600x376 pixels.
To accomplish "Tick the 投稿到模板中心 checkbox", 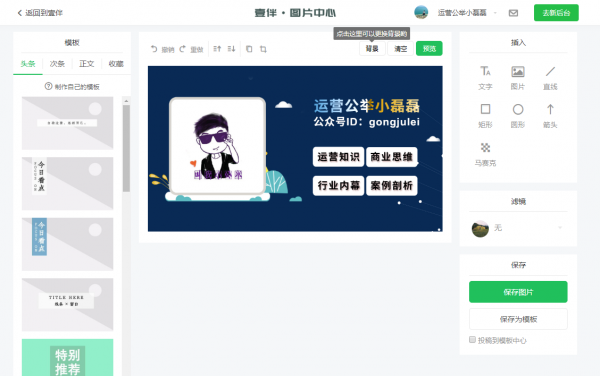I will pyautogui.click(x=473, y=340).
